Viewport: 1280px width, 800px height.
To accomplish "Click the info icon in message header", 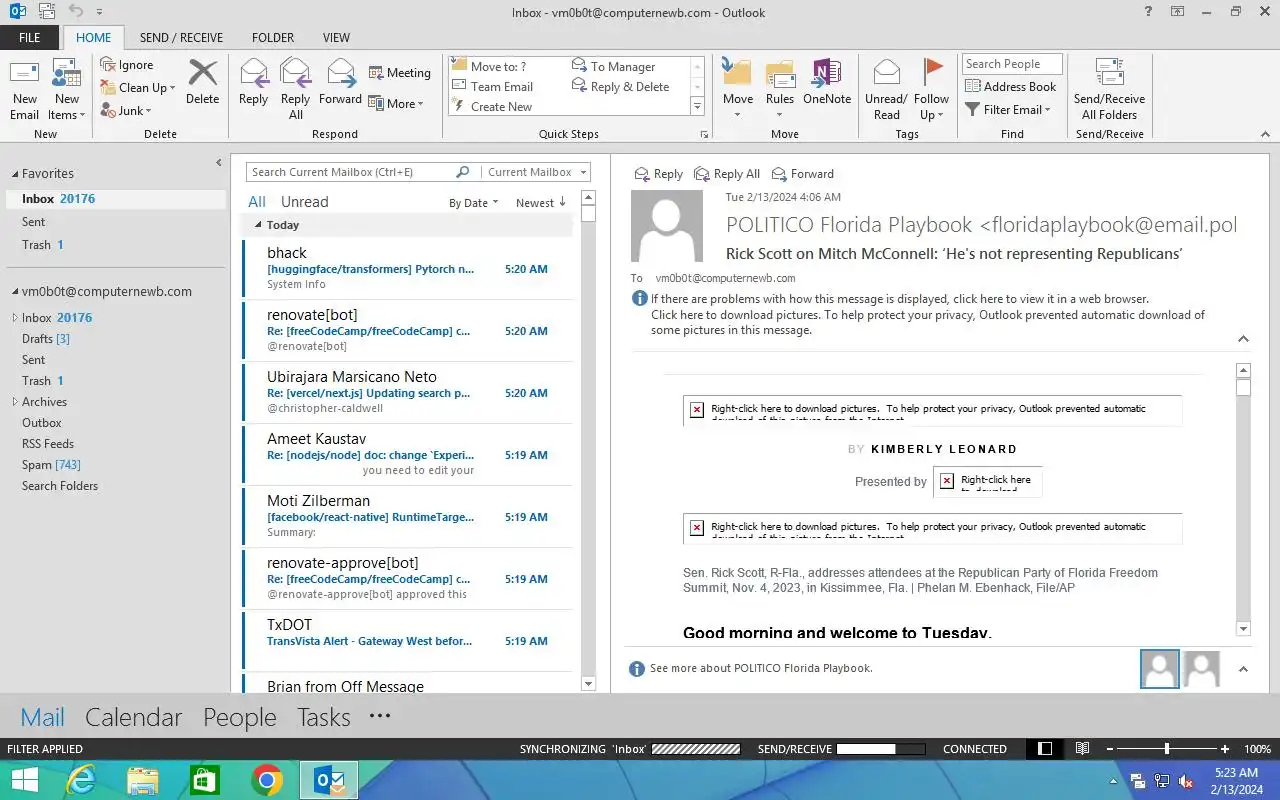I will (640, 299).
